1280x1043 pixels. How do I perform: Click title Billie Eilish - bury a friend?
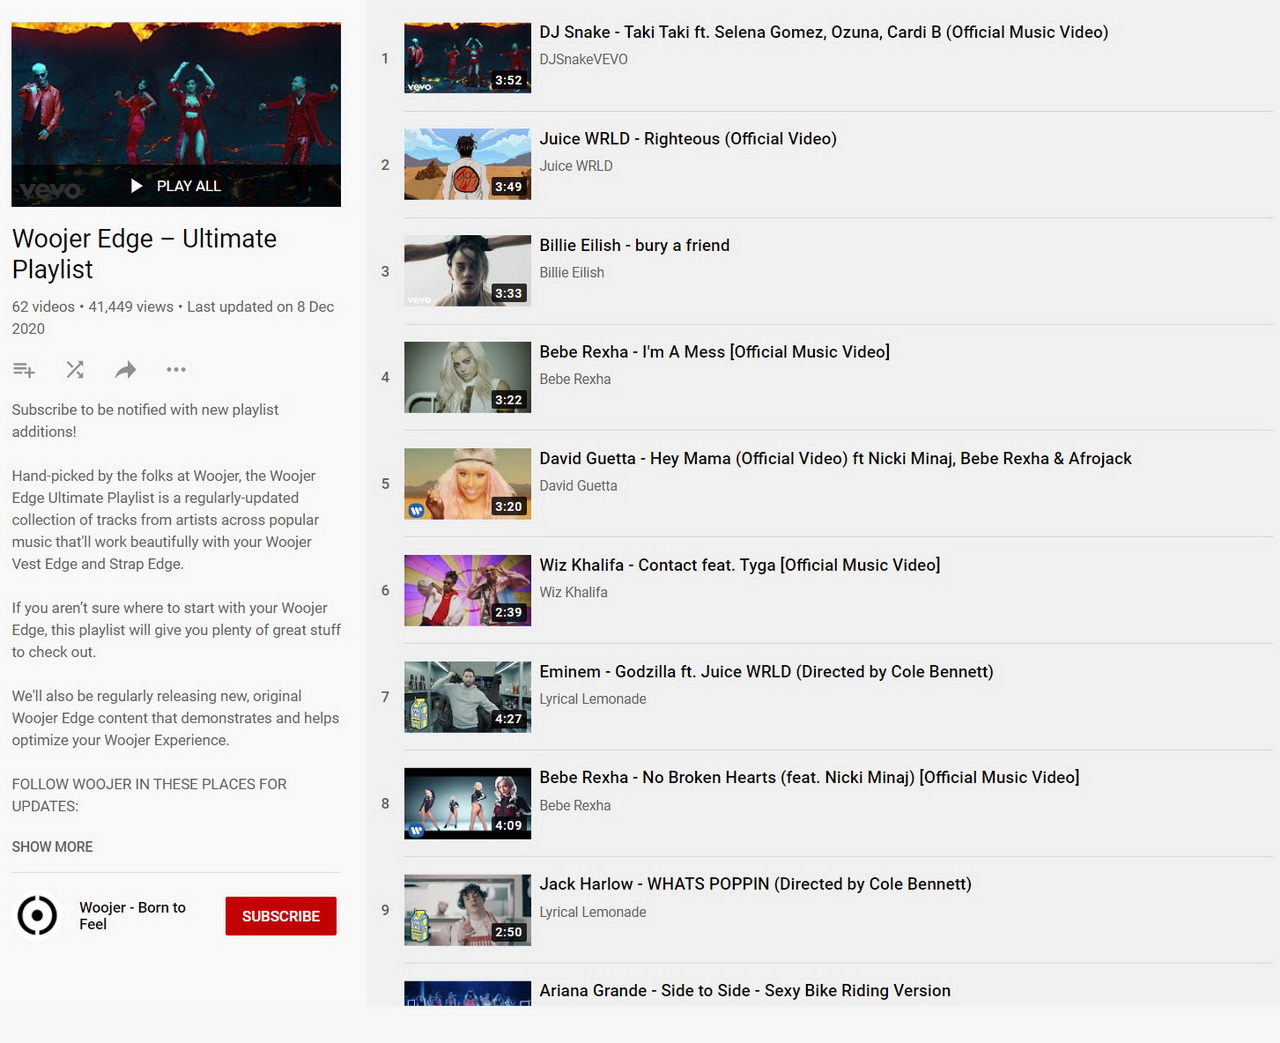coord(635,245)
